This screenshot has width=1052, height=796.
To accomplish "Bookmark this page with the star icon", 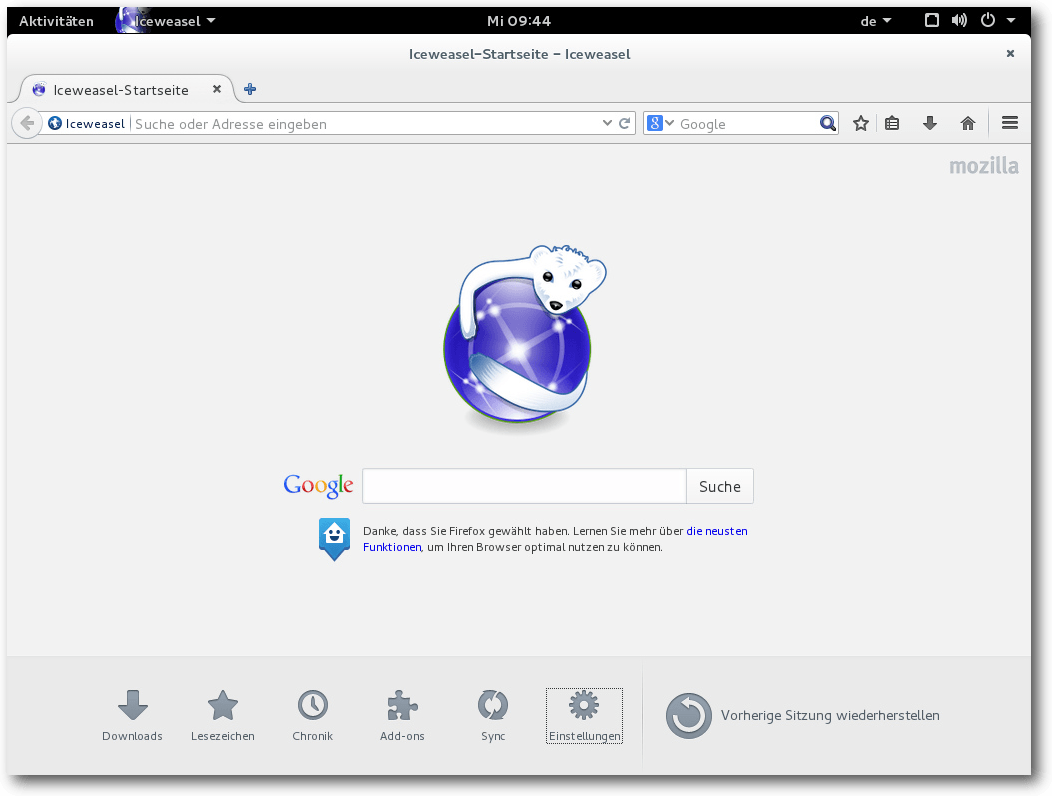I will tap(861, 123).
